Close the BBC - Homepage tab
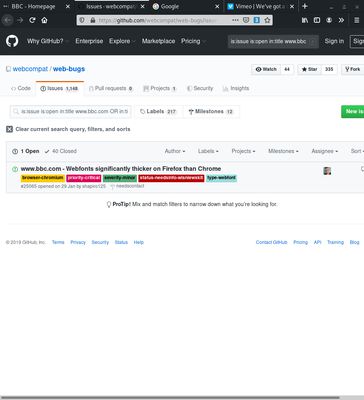Viewport: 364px width, 400px height. point(68,7)
